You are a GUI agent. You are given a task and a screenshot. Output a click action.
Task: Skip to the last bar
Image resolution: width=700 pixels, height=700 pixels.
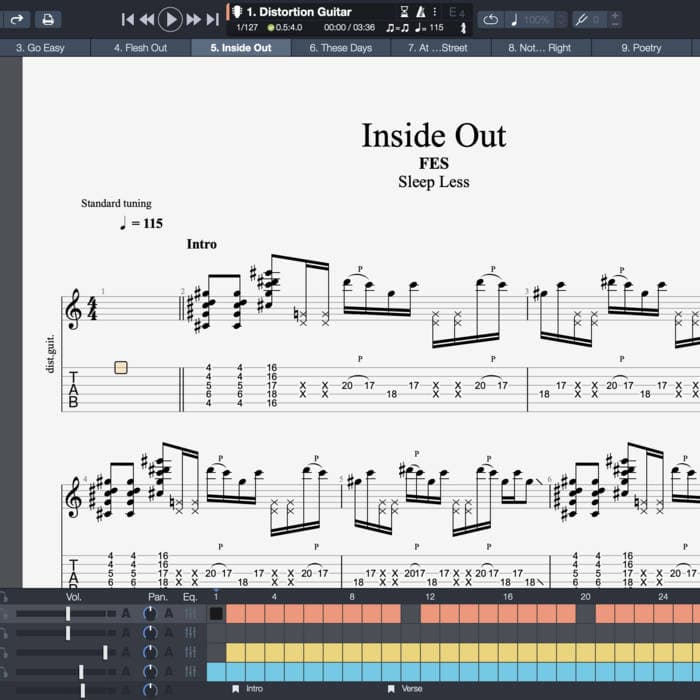(212, 19)
